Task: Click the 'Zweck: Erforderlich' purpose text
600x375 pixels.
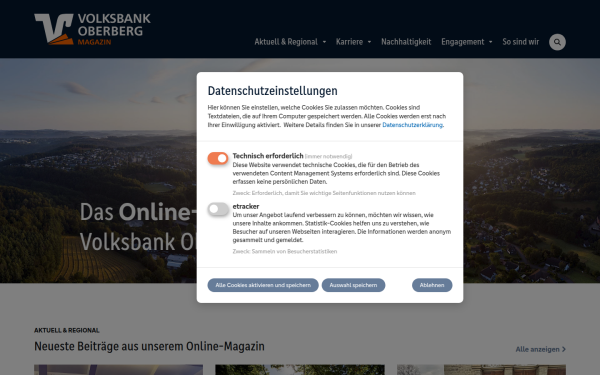Action: click(324, 193)
